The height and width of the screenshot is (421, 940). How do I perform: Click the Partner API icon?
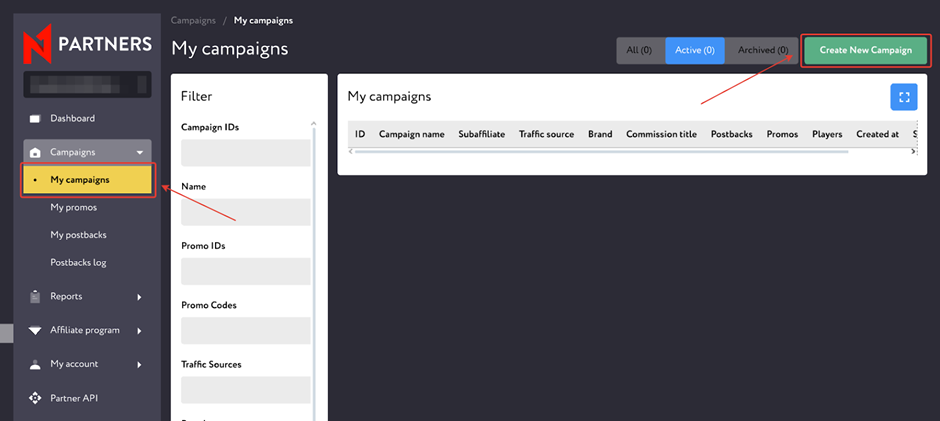coord(35,399)
